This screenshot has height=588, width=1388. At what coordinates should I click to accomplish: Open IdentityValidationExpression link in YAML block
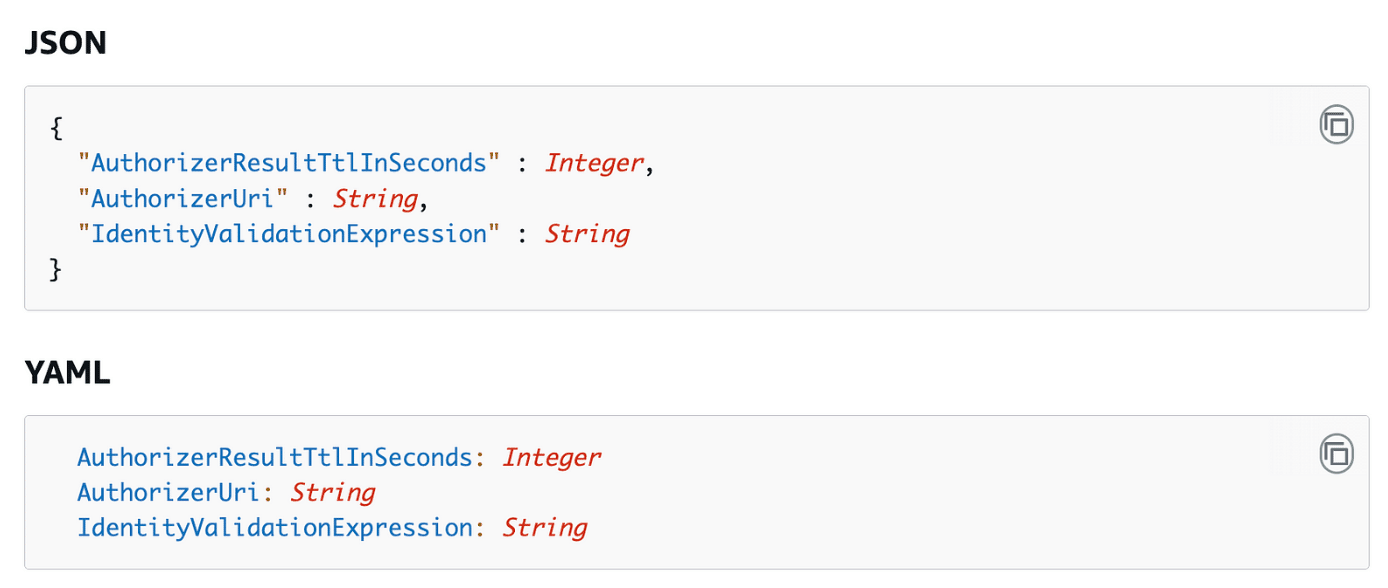tap(274, 527)
